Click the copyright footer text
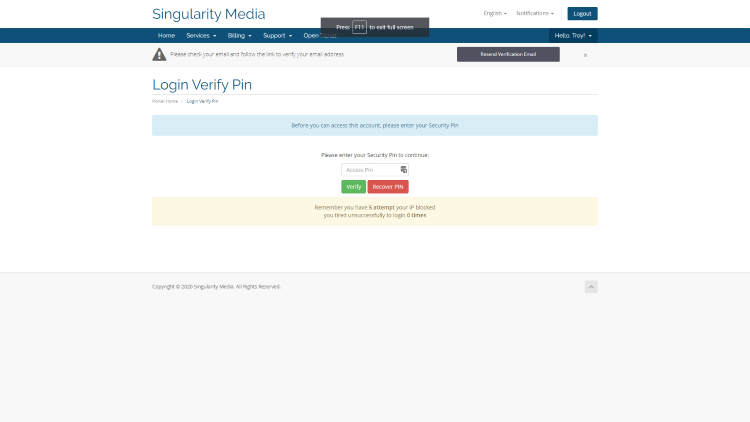 tap(216, 287)
